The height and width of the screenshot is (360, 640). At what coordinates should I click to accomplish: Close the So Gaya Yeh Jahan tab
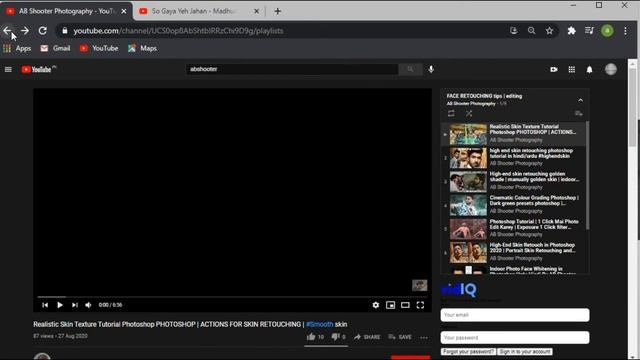pos(256,11)
